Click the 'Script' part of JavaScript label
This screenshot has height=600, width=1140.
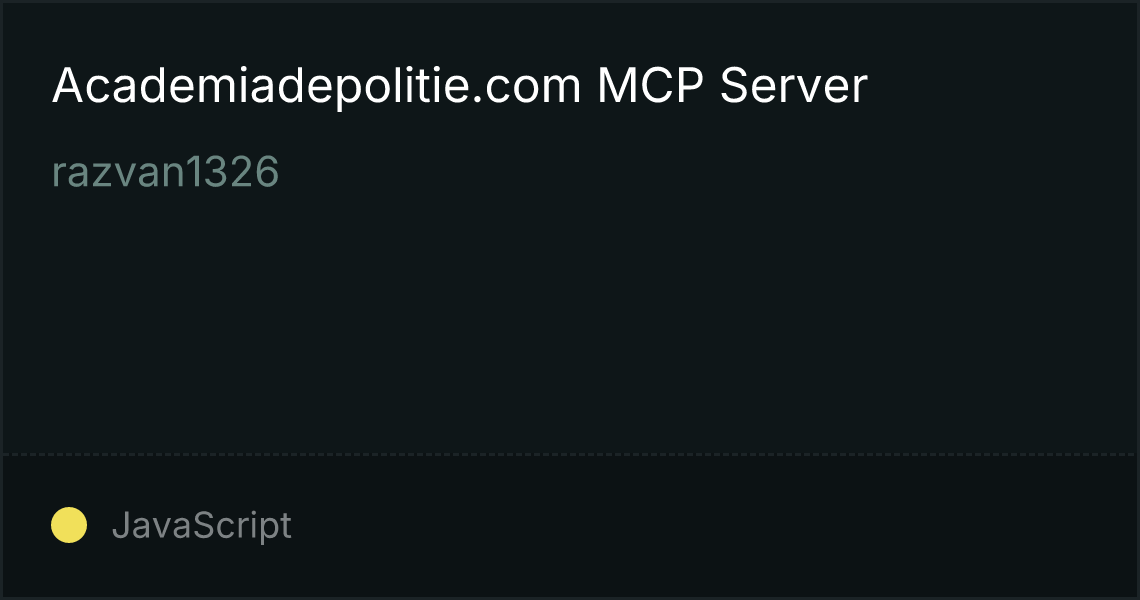pos(242,525)
